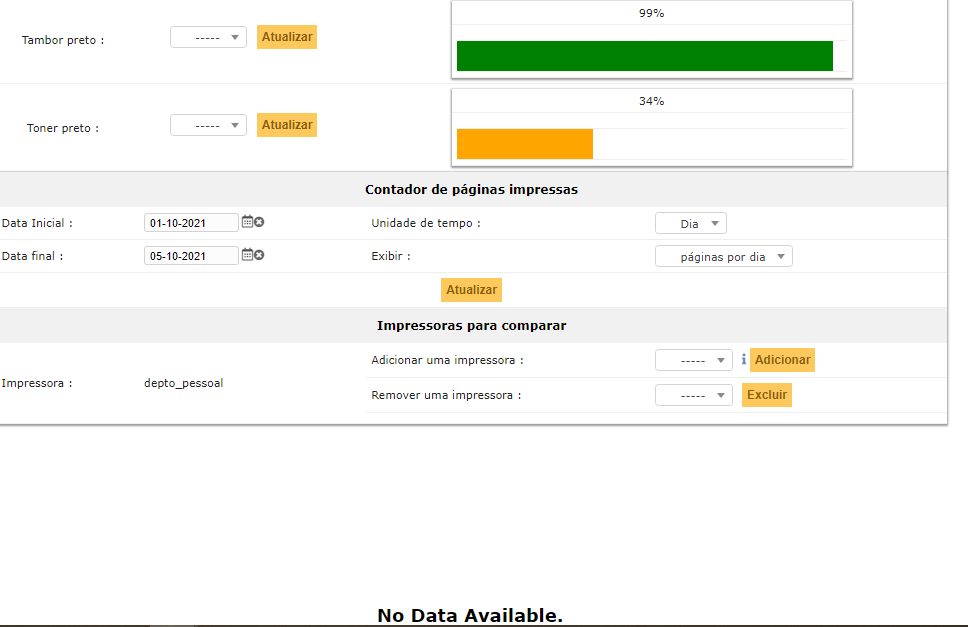Viewport: 968px width, 627px height.
Task: Open calendar picker for Data final
Action: 247,254
